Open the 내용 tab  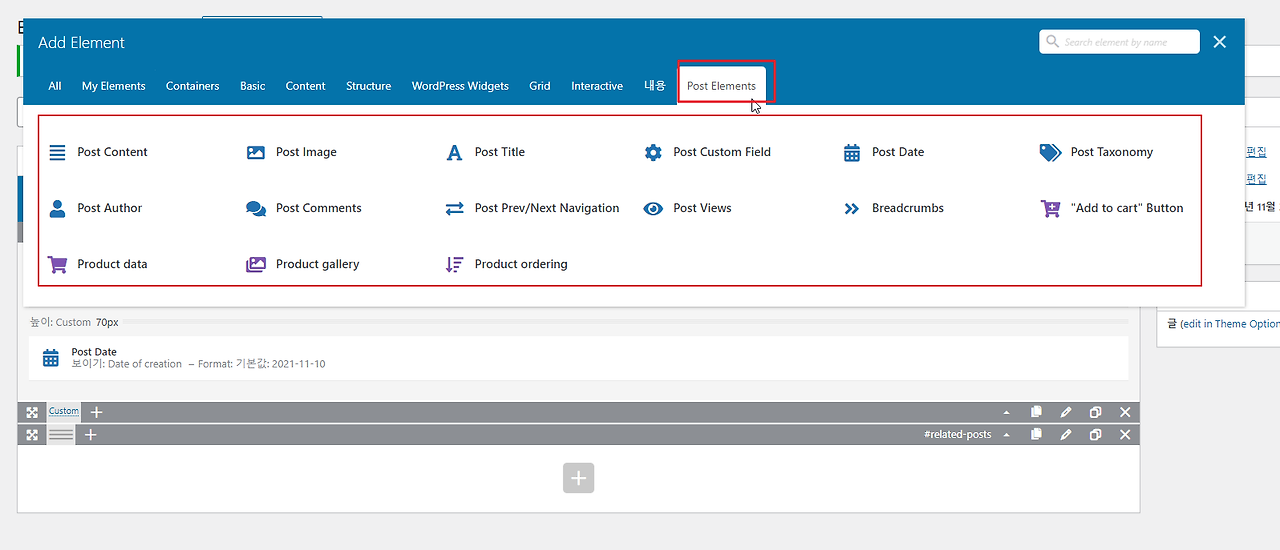pyautogui.click(x=655, y=86)
